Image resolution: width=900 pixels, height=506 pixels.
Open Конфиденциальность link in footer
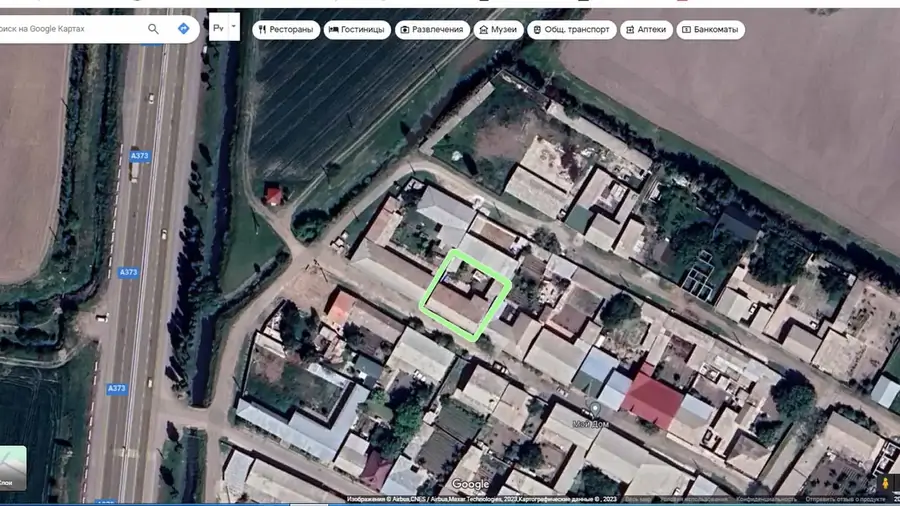pyautogui.click(x=766, y=499)
